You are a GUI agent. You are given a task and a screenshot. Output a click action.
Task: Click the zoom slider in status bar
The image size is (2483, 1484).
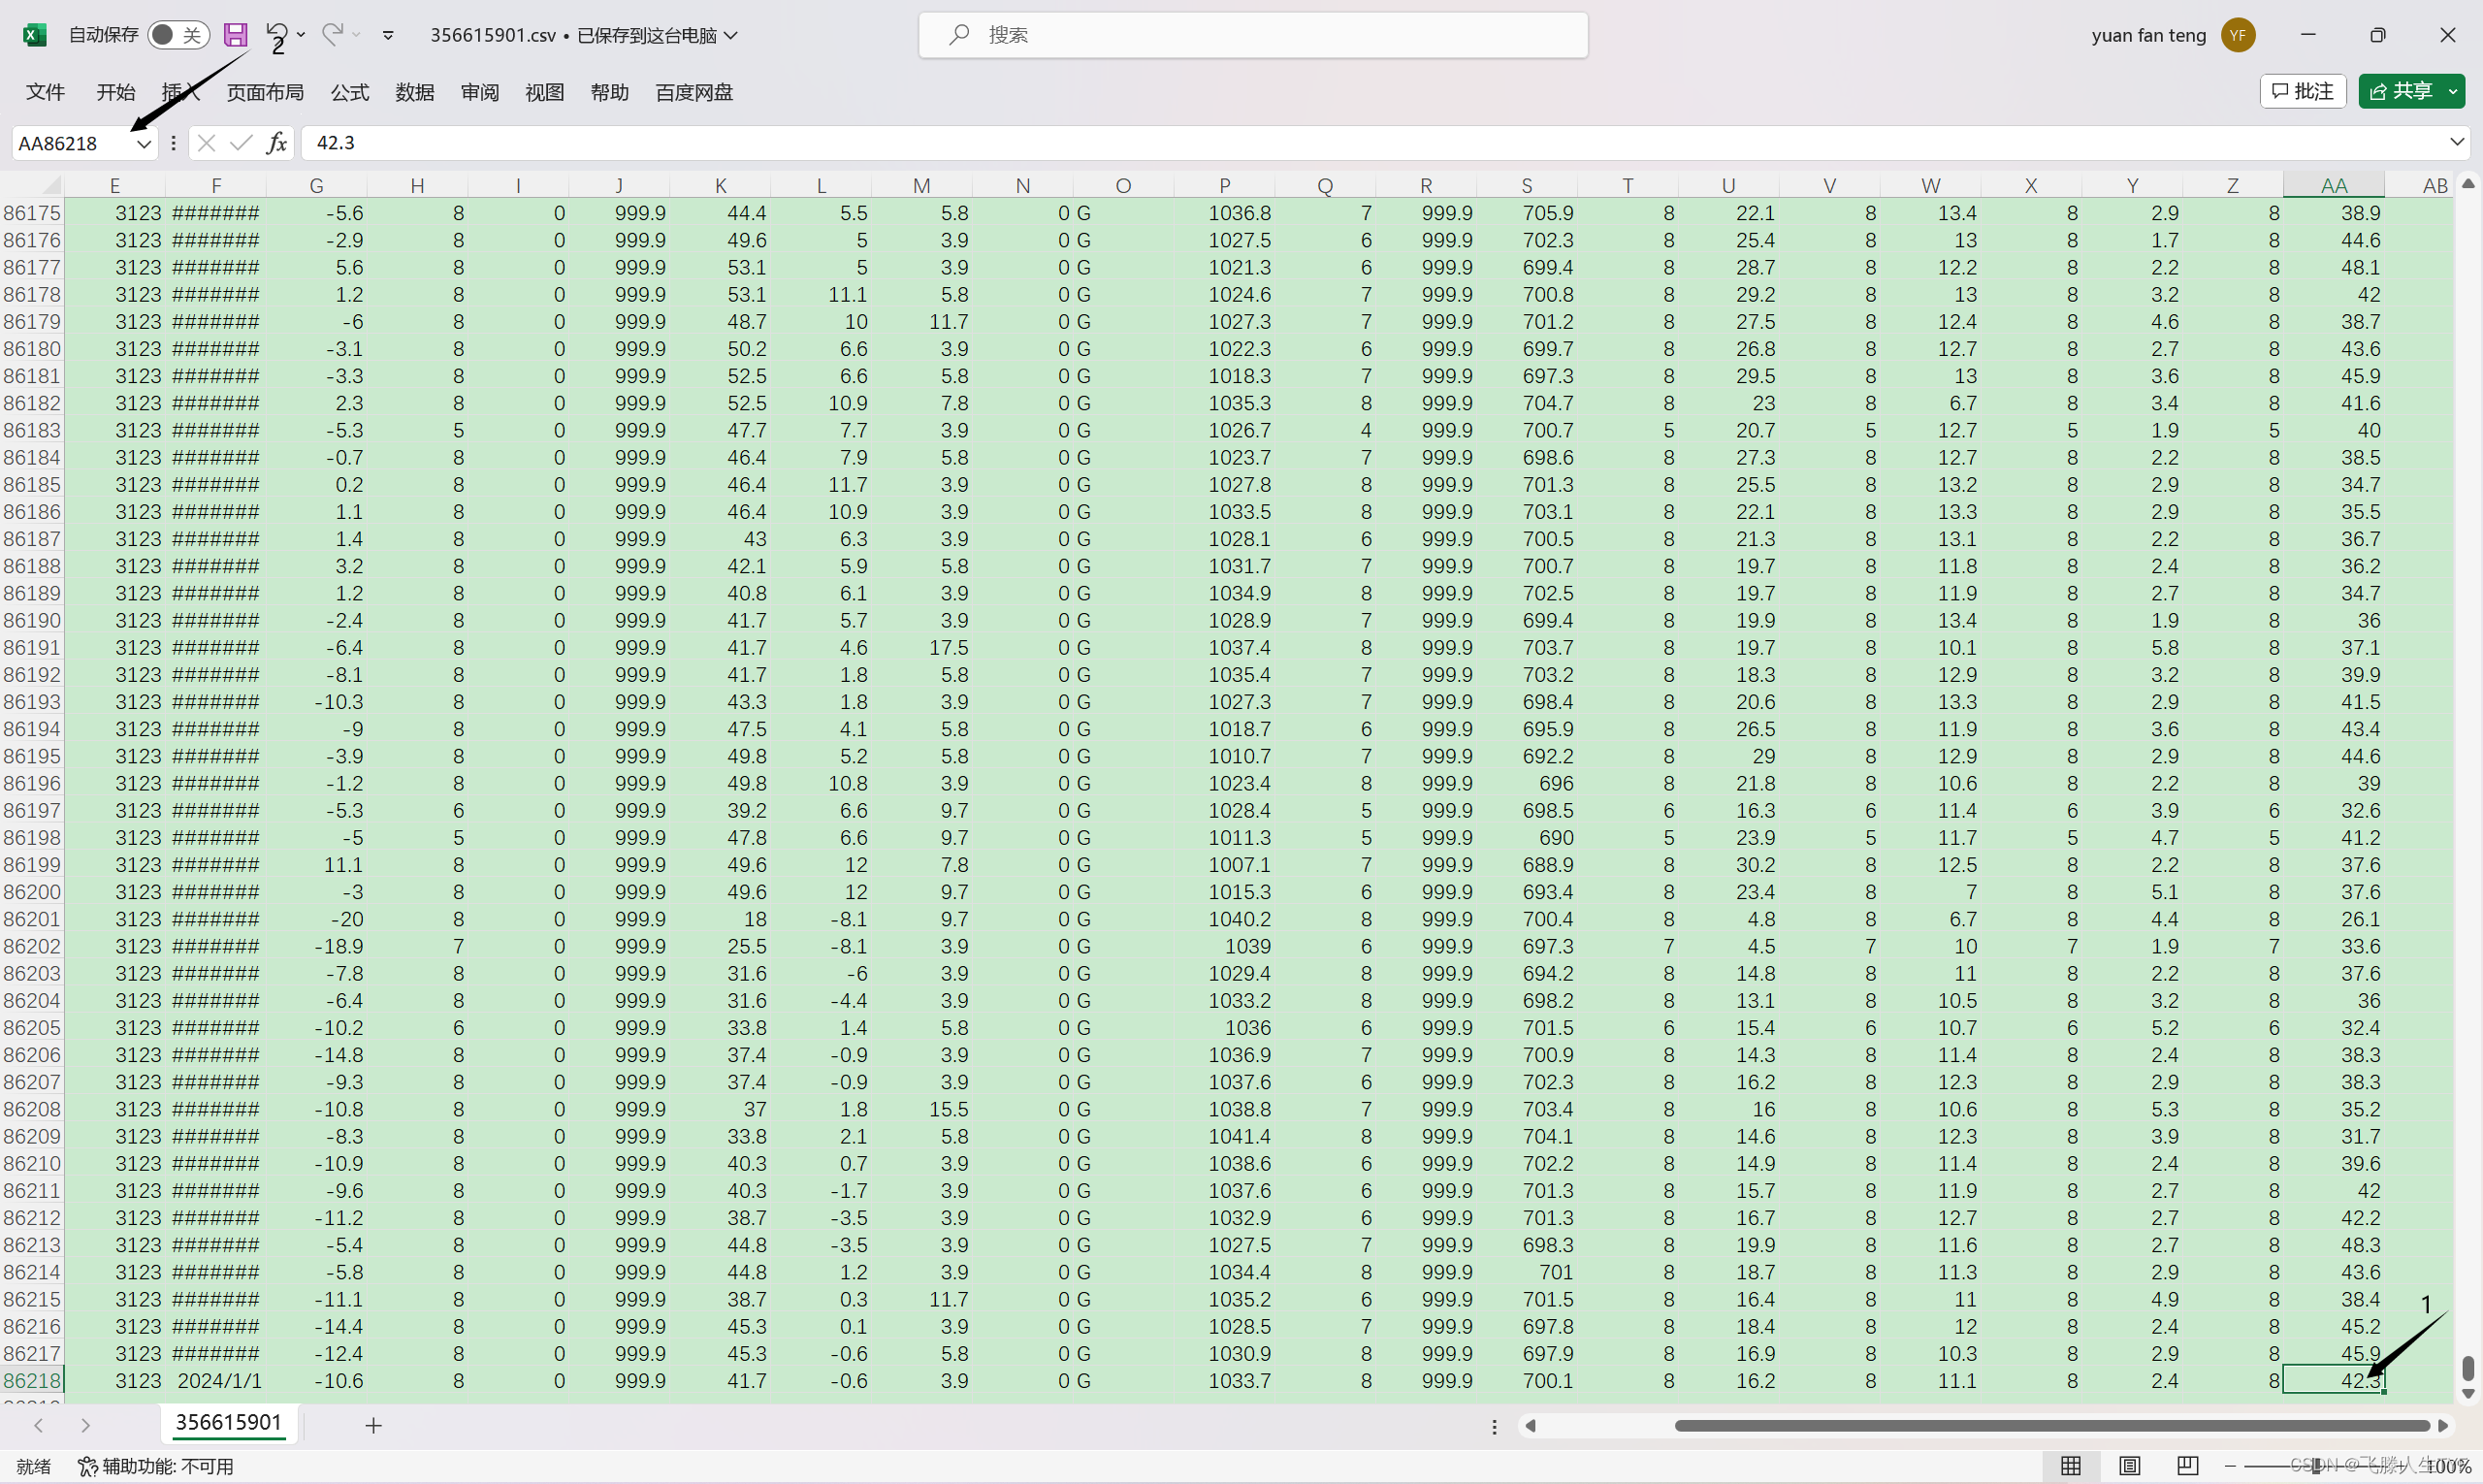tap(2315, 1466)
